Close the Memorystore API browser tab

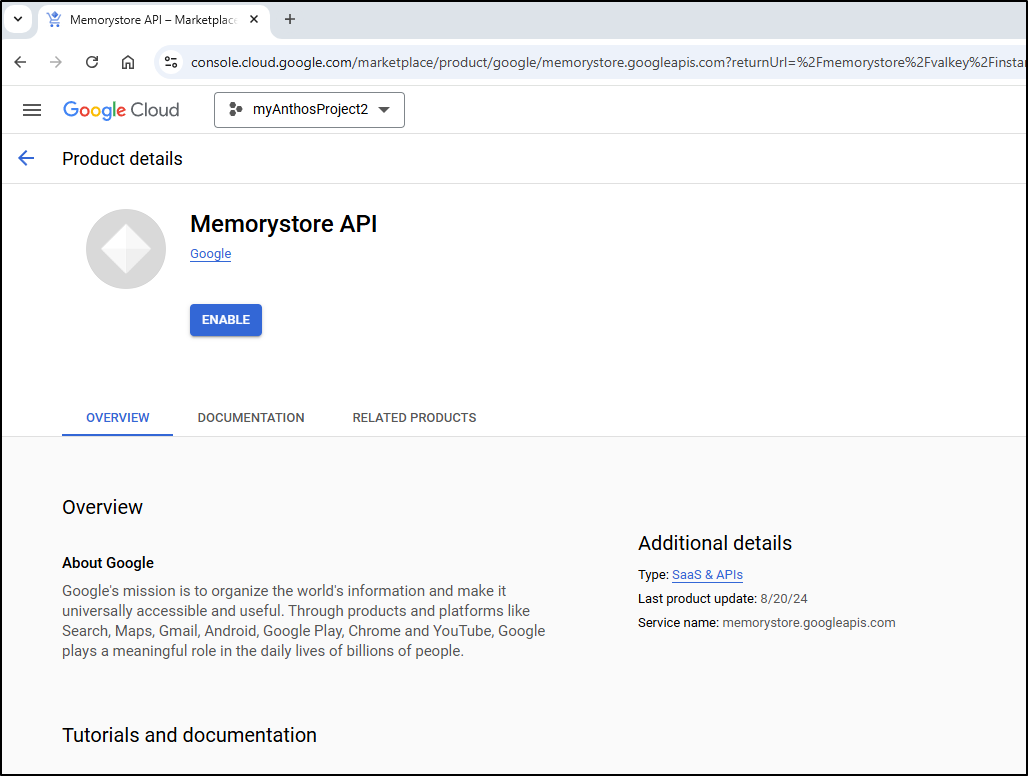click(254, 19)
